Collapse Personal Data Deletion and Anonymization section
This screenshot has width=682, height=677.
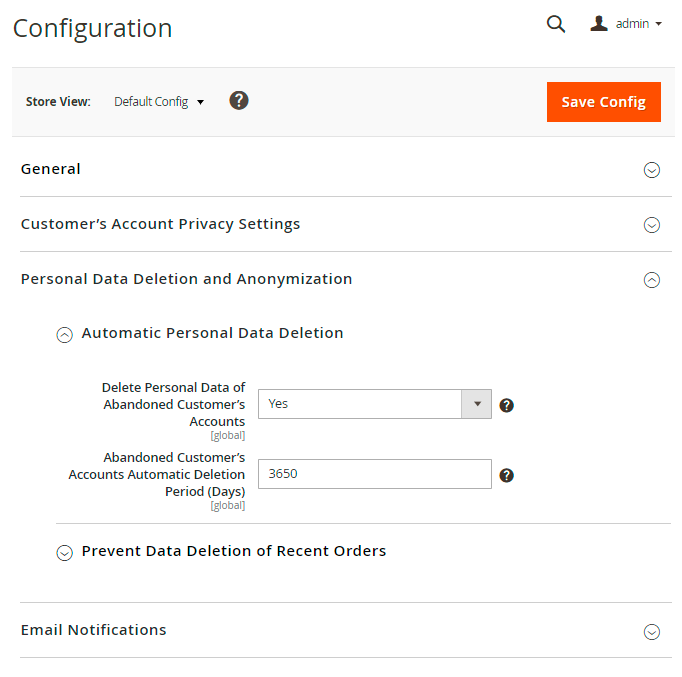pyautogui.click(x=651, y=280)
